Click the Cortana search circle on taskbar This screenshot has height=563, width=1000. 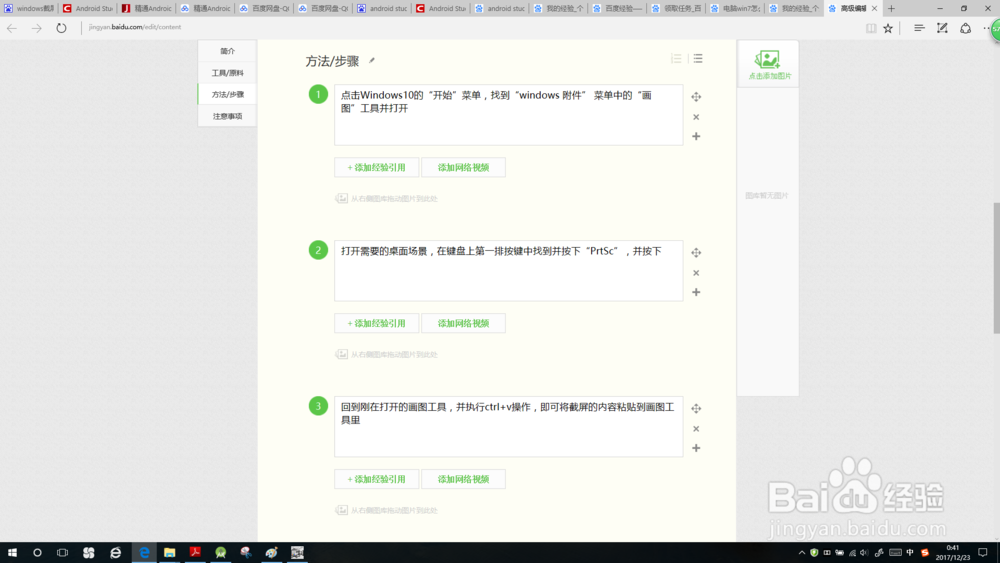point(37,553)
